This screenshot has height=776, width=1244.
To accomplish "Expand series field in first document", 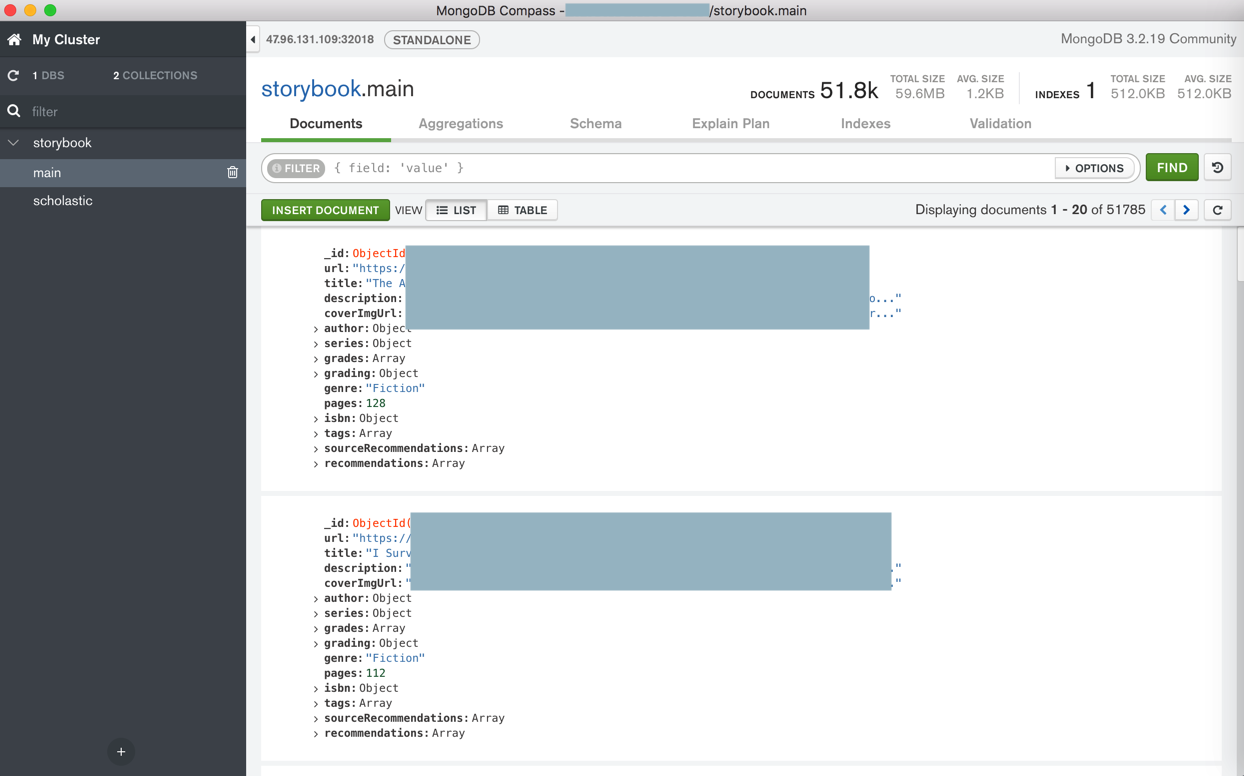I will tap(316, 344).
